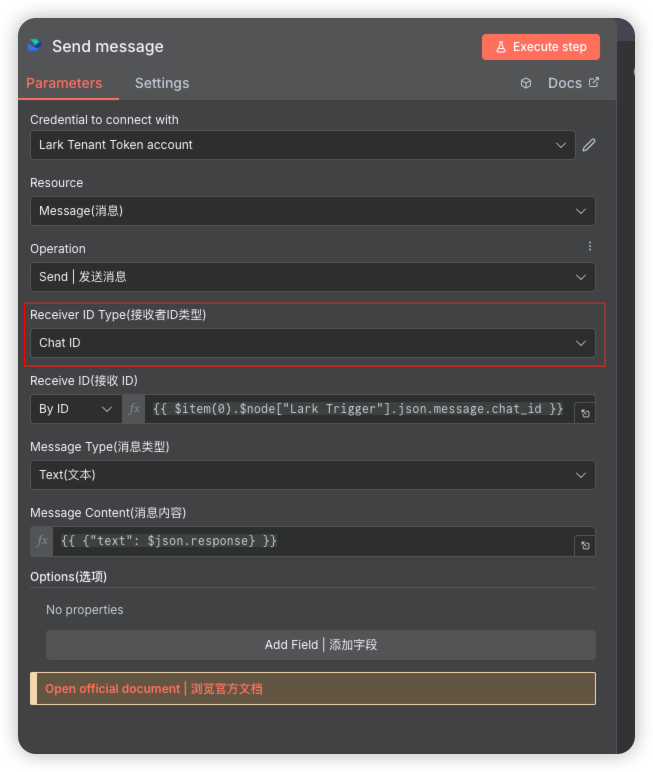Click the No properties text
Screen dimensions: 653x772
(x=85, y=610)
